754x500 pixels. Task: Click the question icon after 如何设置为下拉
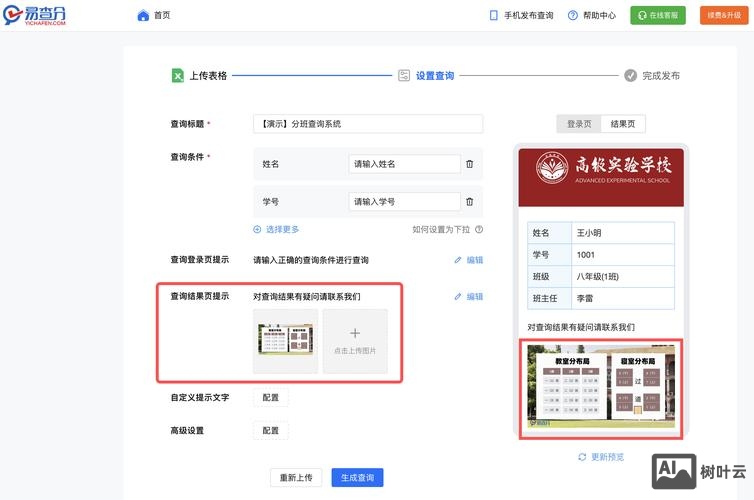pyautogui.click(x=479, y=229)
